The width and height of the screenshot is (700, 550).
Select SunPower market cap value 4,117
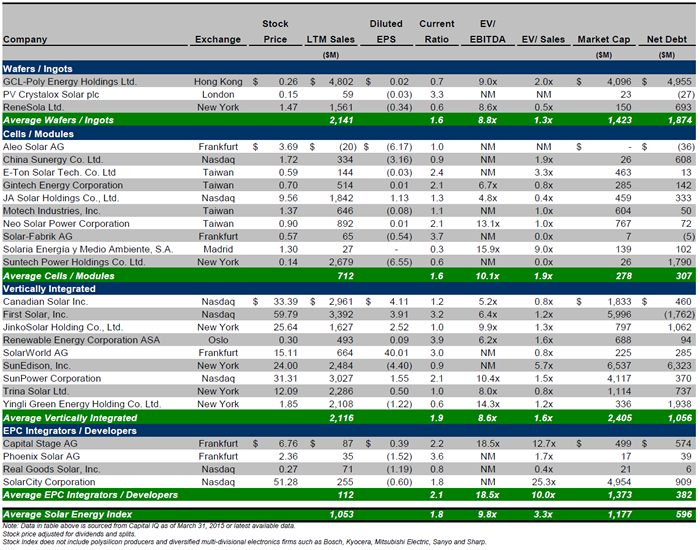tap(619, 379)
